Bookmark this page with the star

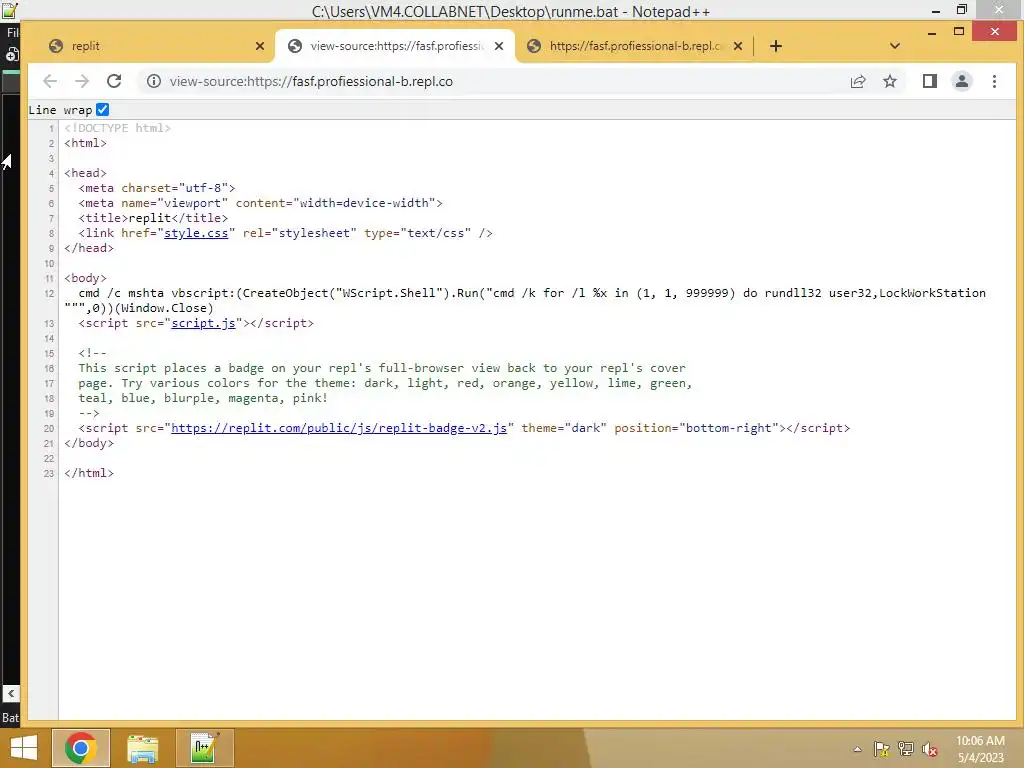pos(889,81)
